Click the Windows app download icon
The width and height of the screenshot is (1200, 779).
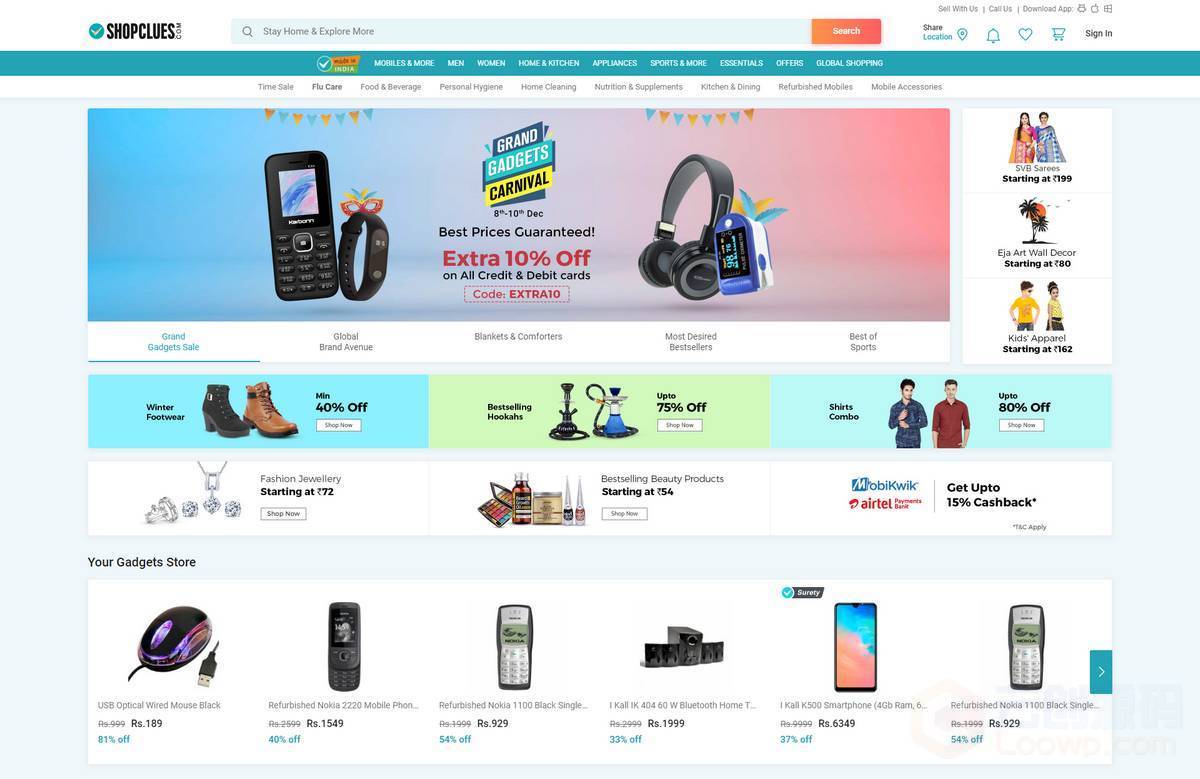pos(1108,9)
